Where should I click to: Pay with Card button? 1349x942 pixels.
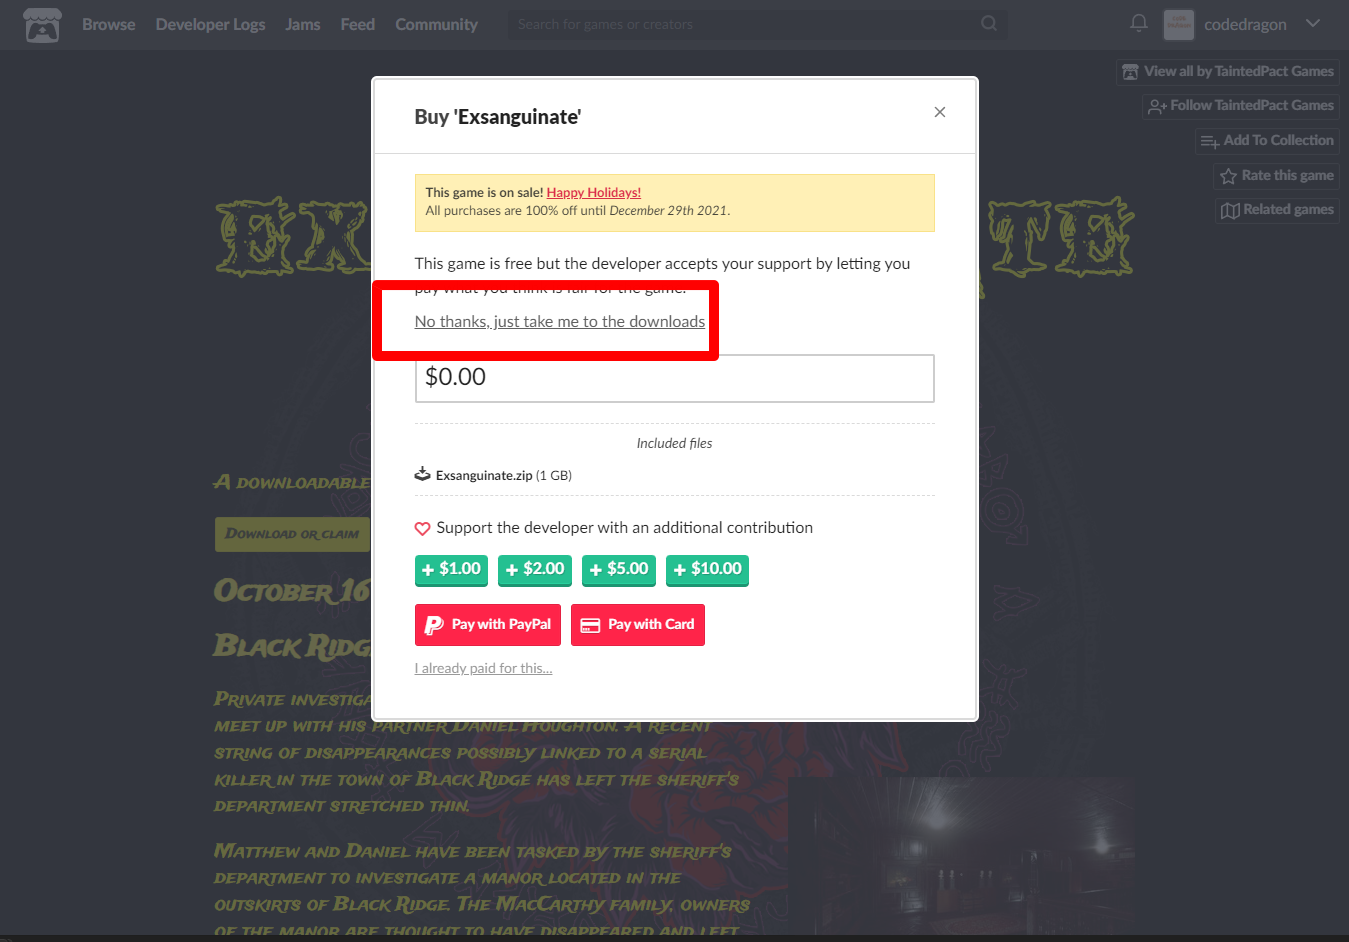(638, 625)
